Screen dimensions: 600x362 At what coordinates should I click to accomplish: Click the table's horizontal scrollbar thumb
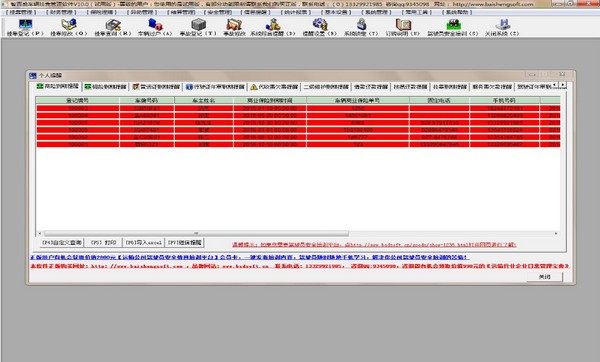196,233
